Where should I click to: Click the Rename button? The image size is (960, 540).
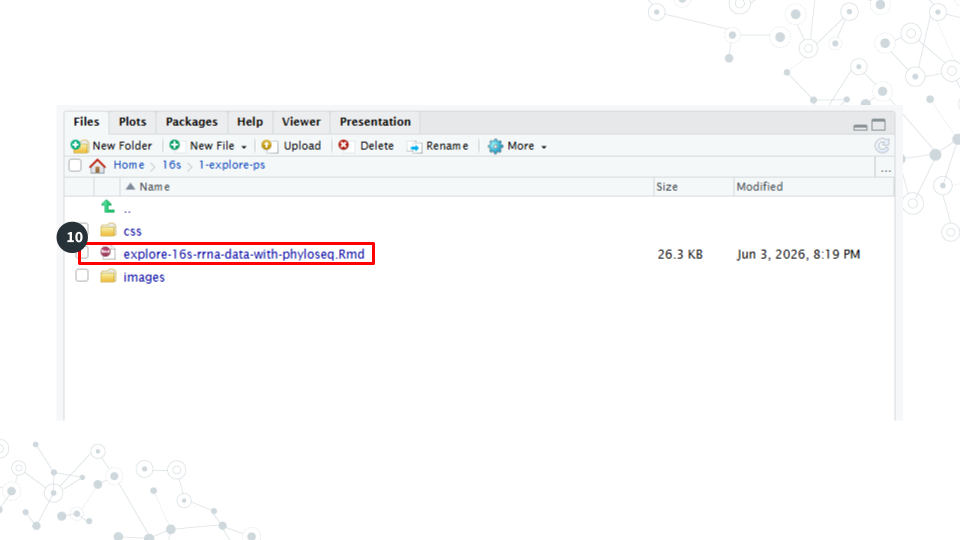point(438,146)
